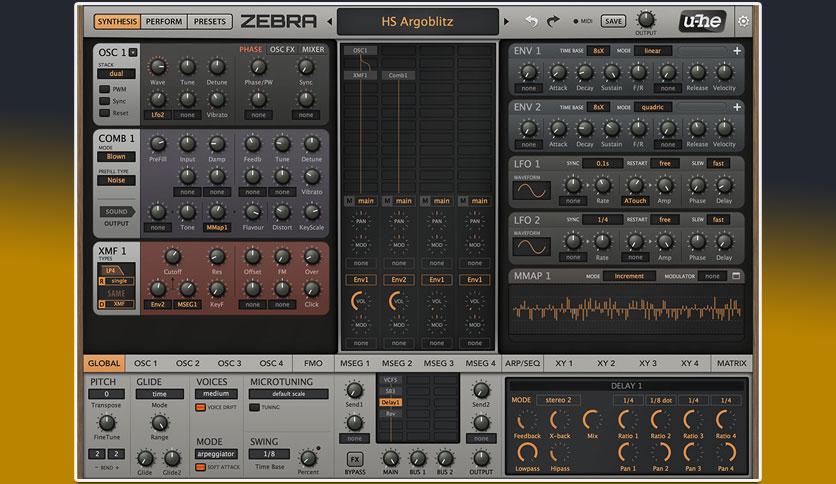Open the OSC FX tab
Screen dimensions: 836x484
[282, 49]
